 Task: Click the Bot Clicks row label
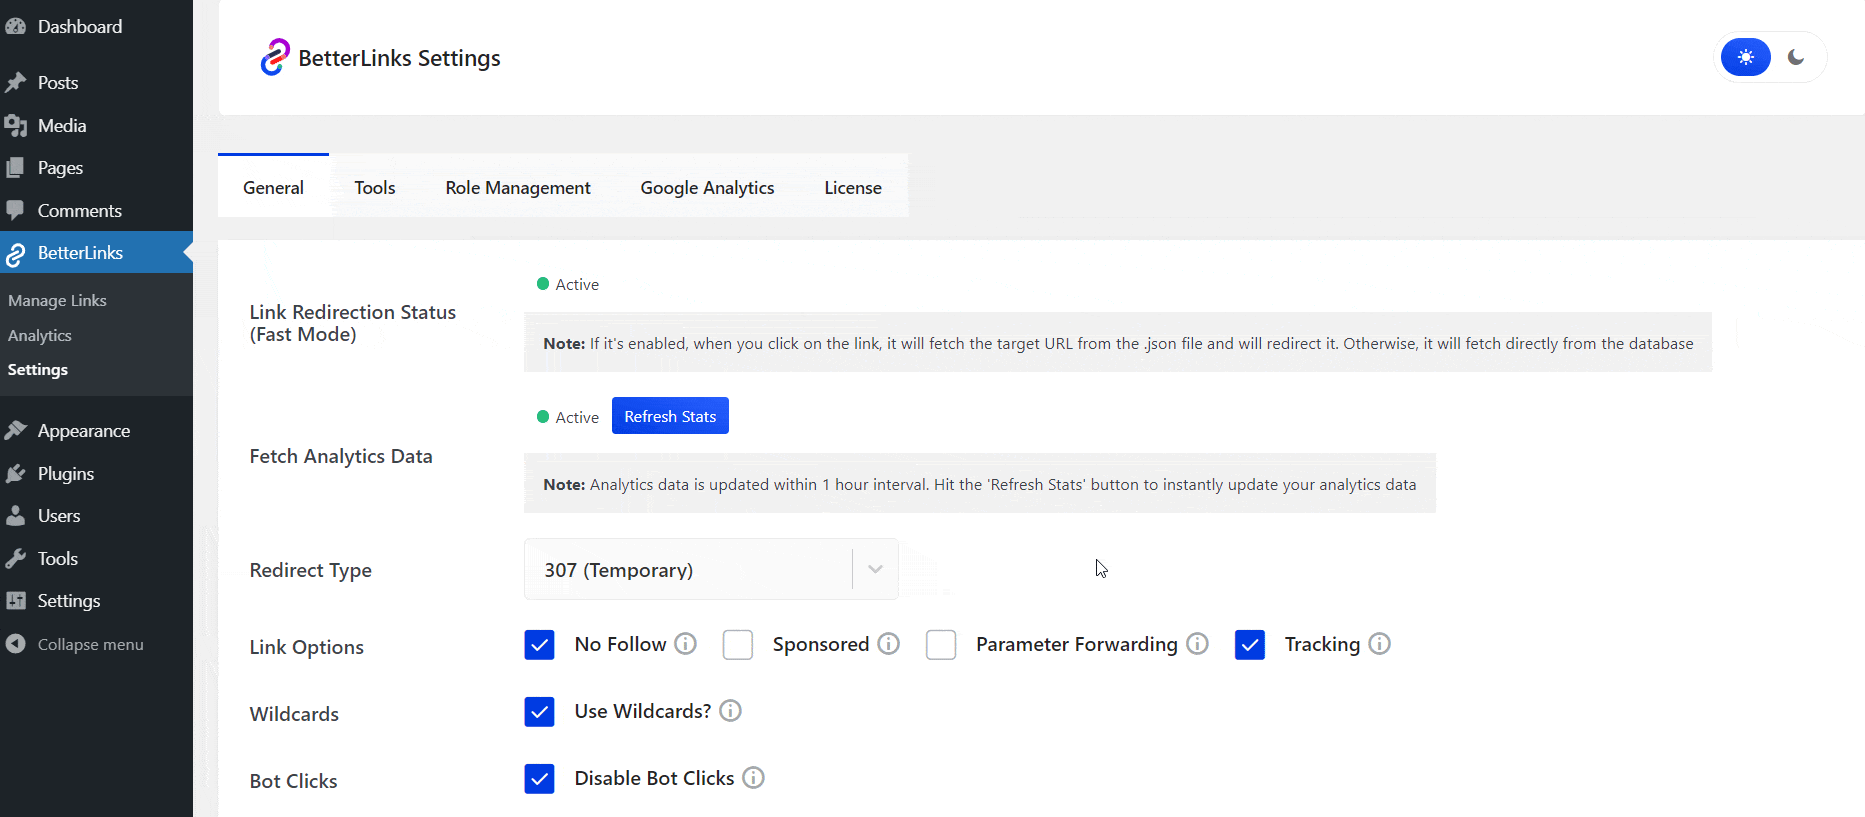pyautogui.click(x=293, y=781)
